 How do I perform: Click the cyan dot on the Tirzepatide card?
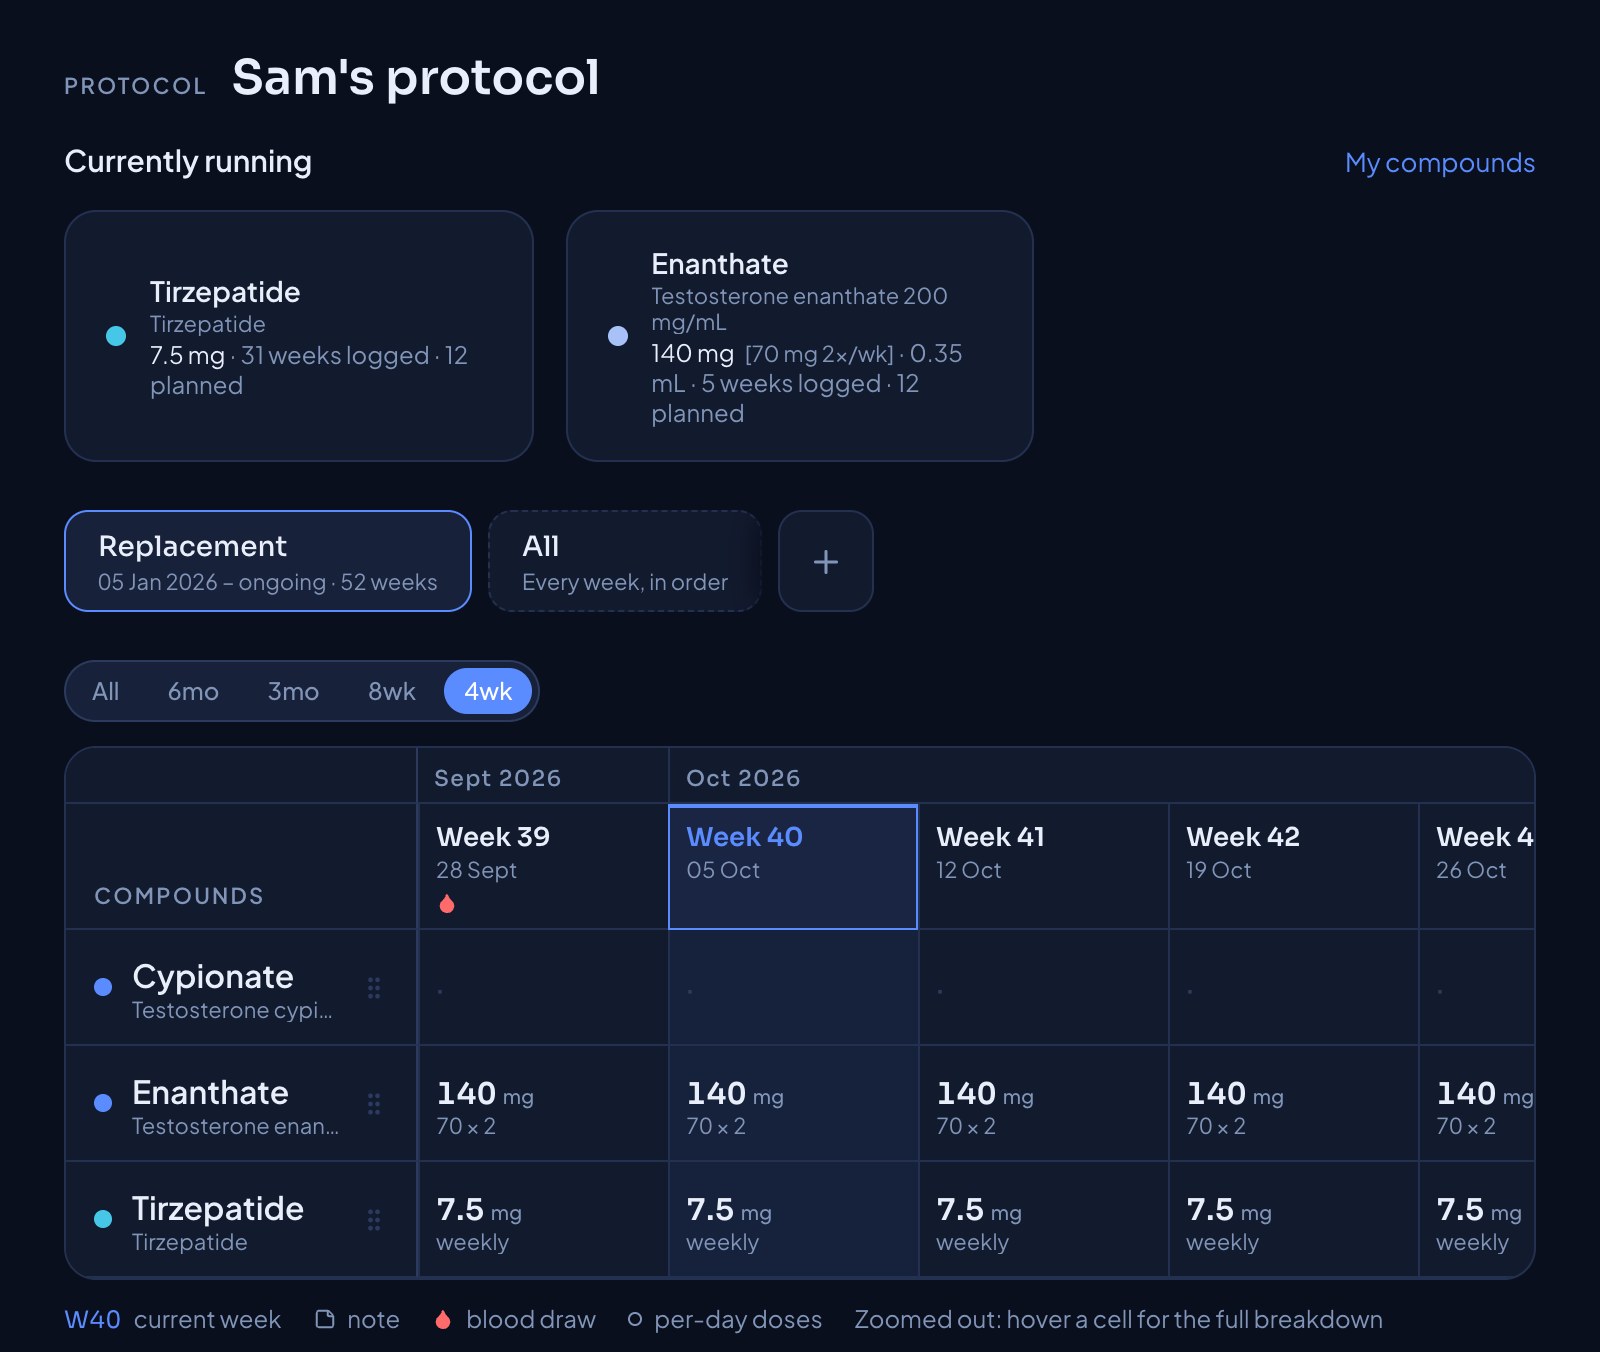(116, 336)
